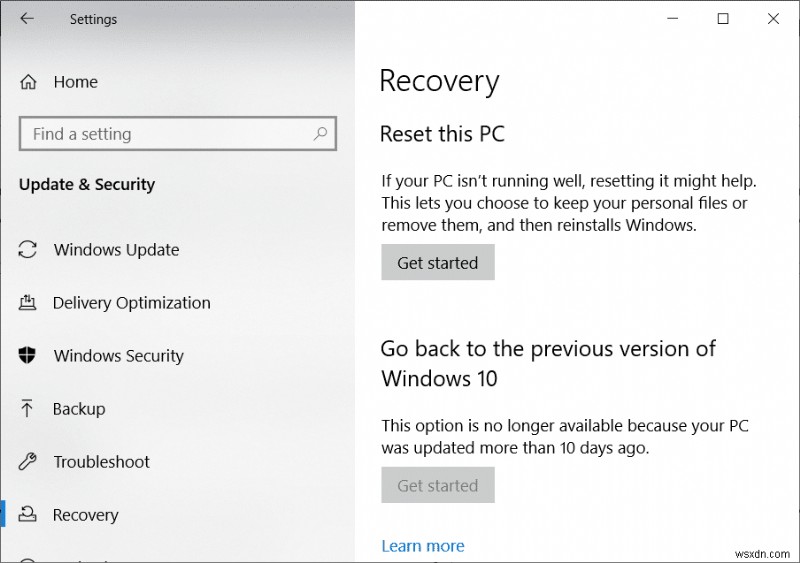Screen dimensions: 800x563
Task: Go to Settings Home
Action: click(75, 82)
